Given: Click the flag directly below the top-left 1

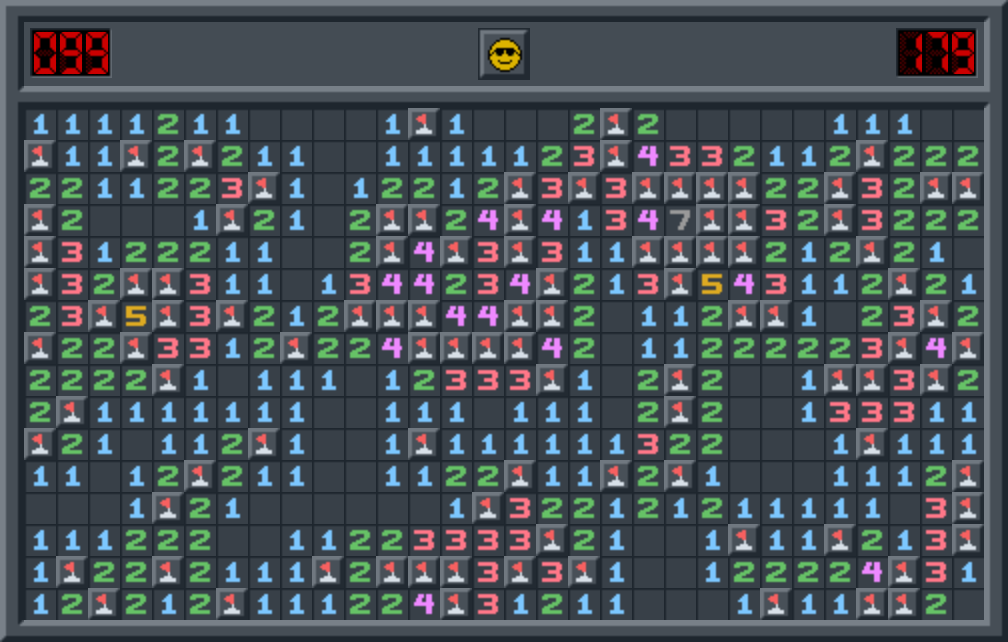Looking at the screenshot, I should (40, 156).
